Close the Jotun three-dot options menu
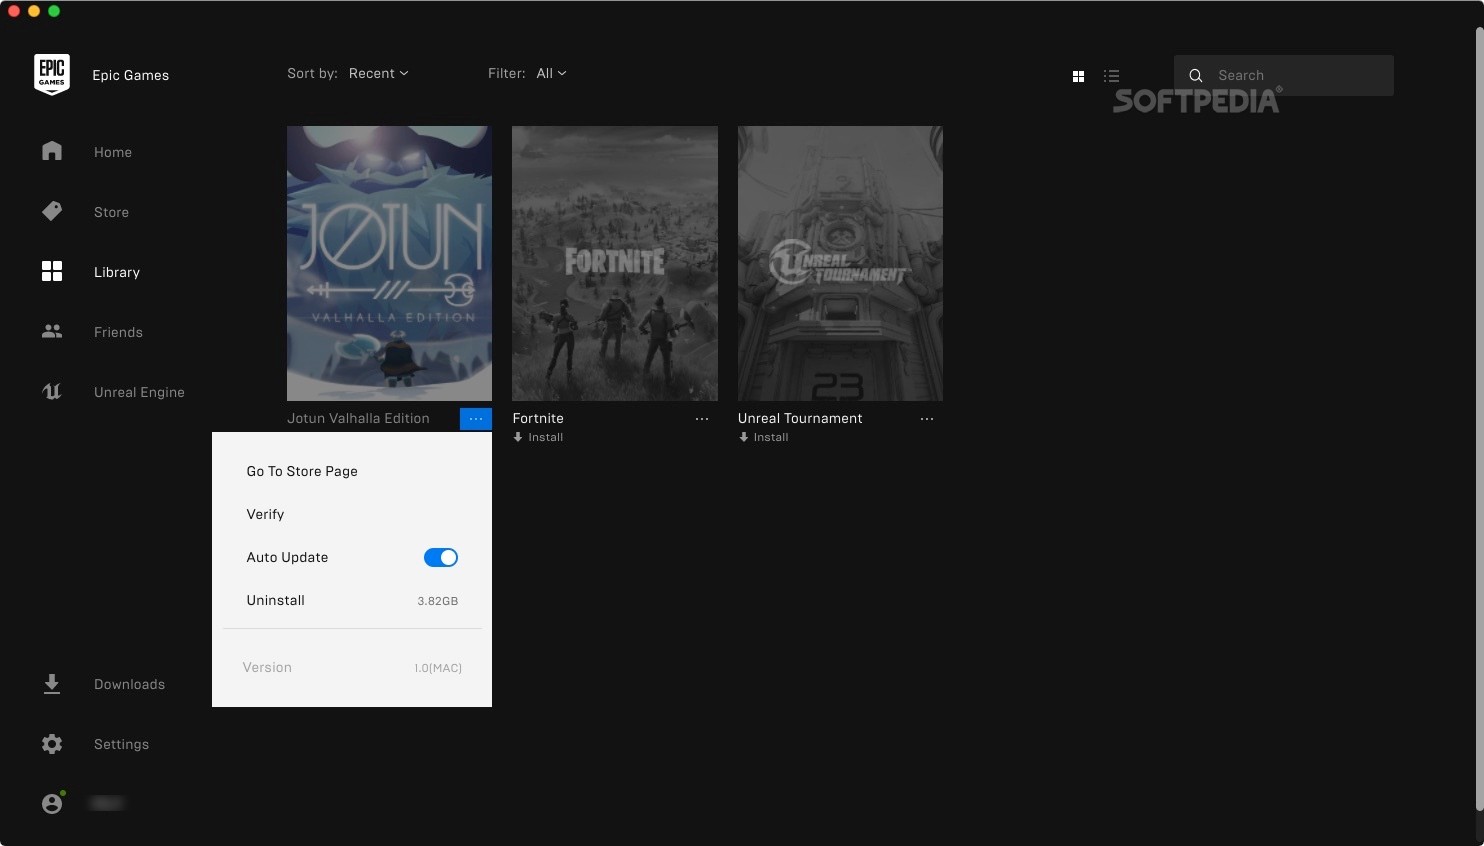 point(476,419)
